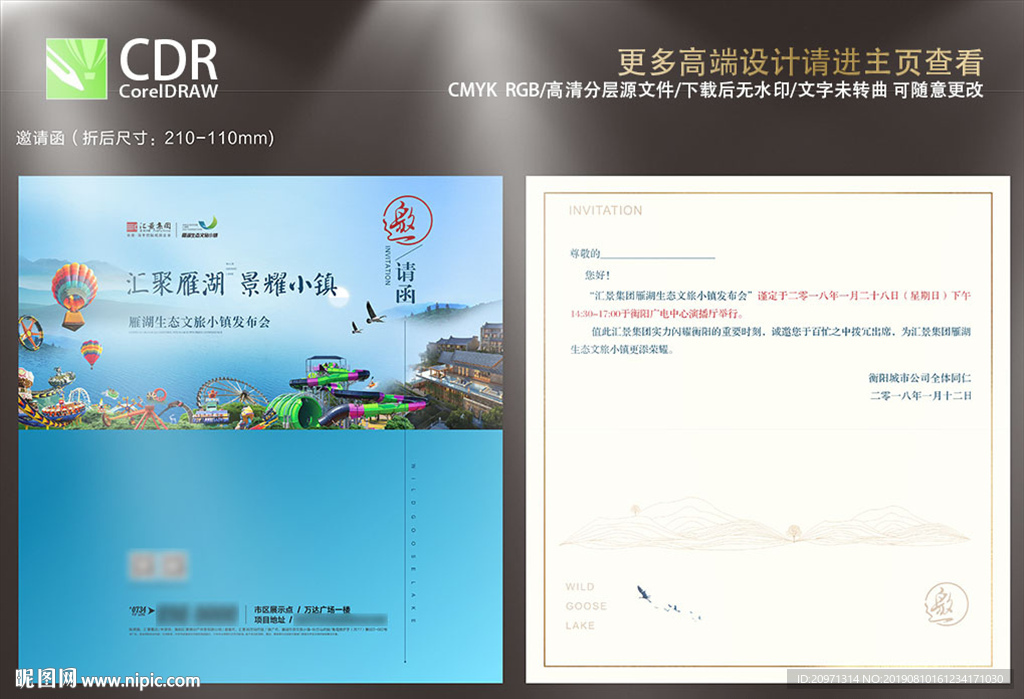Click the "WILD" word on inner page
Image resolution: width=1024 pixels, height=699 pixels.
pos(580,587)
